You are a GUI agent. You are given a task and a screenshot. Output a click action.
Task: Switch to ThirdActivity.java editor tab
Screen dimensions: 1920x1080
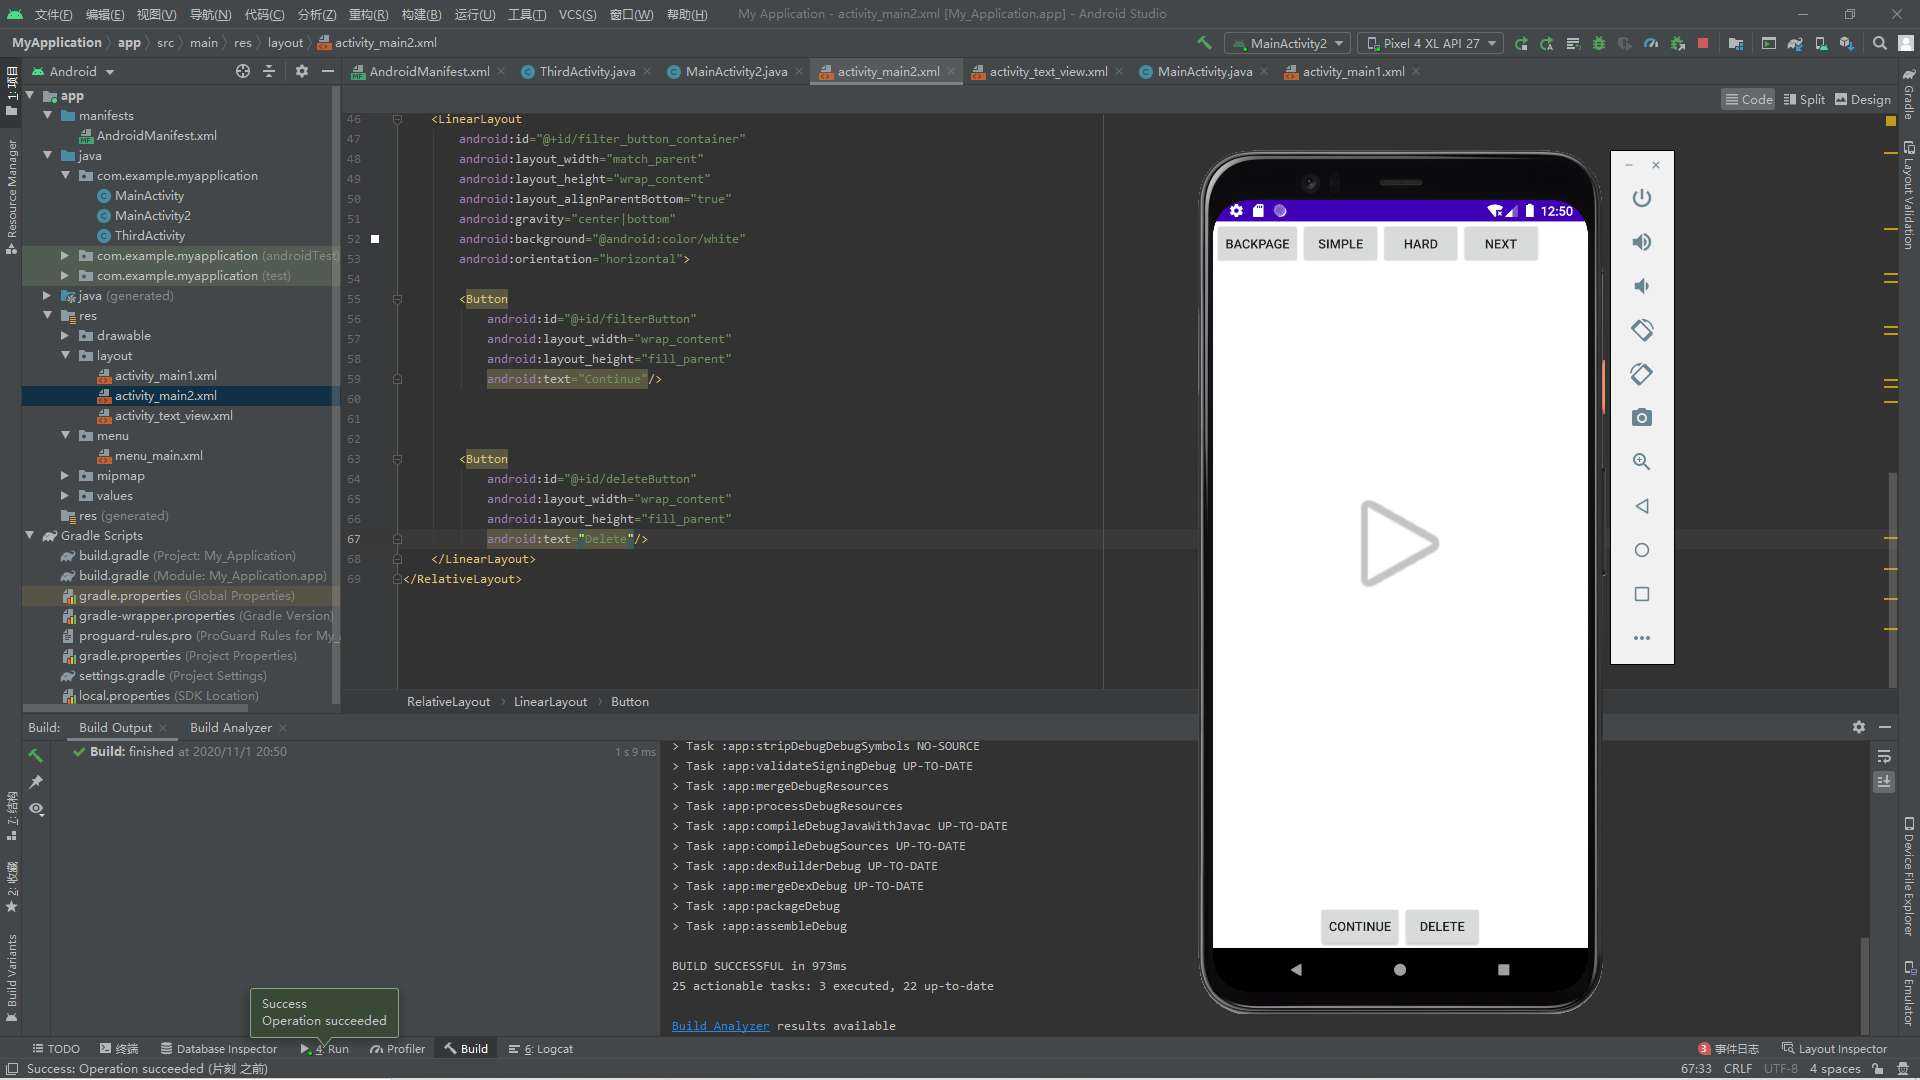click(587, 71)
